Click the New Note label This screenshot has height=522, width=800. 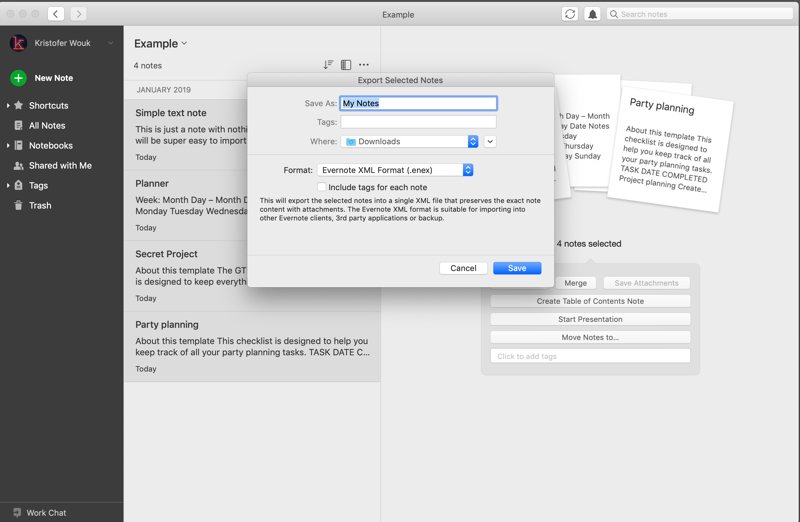[54, 78]
